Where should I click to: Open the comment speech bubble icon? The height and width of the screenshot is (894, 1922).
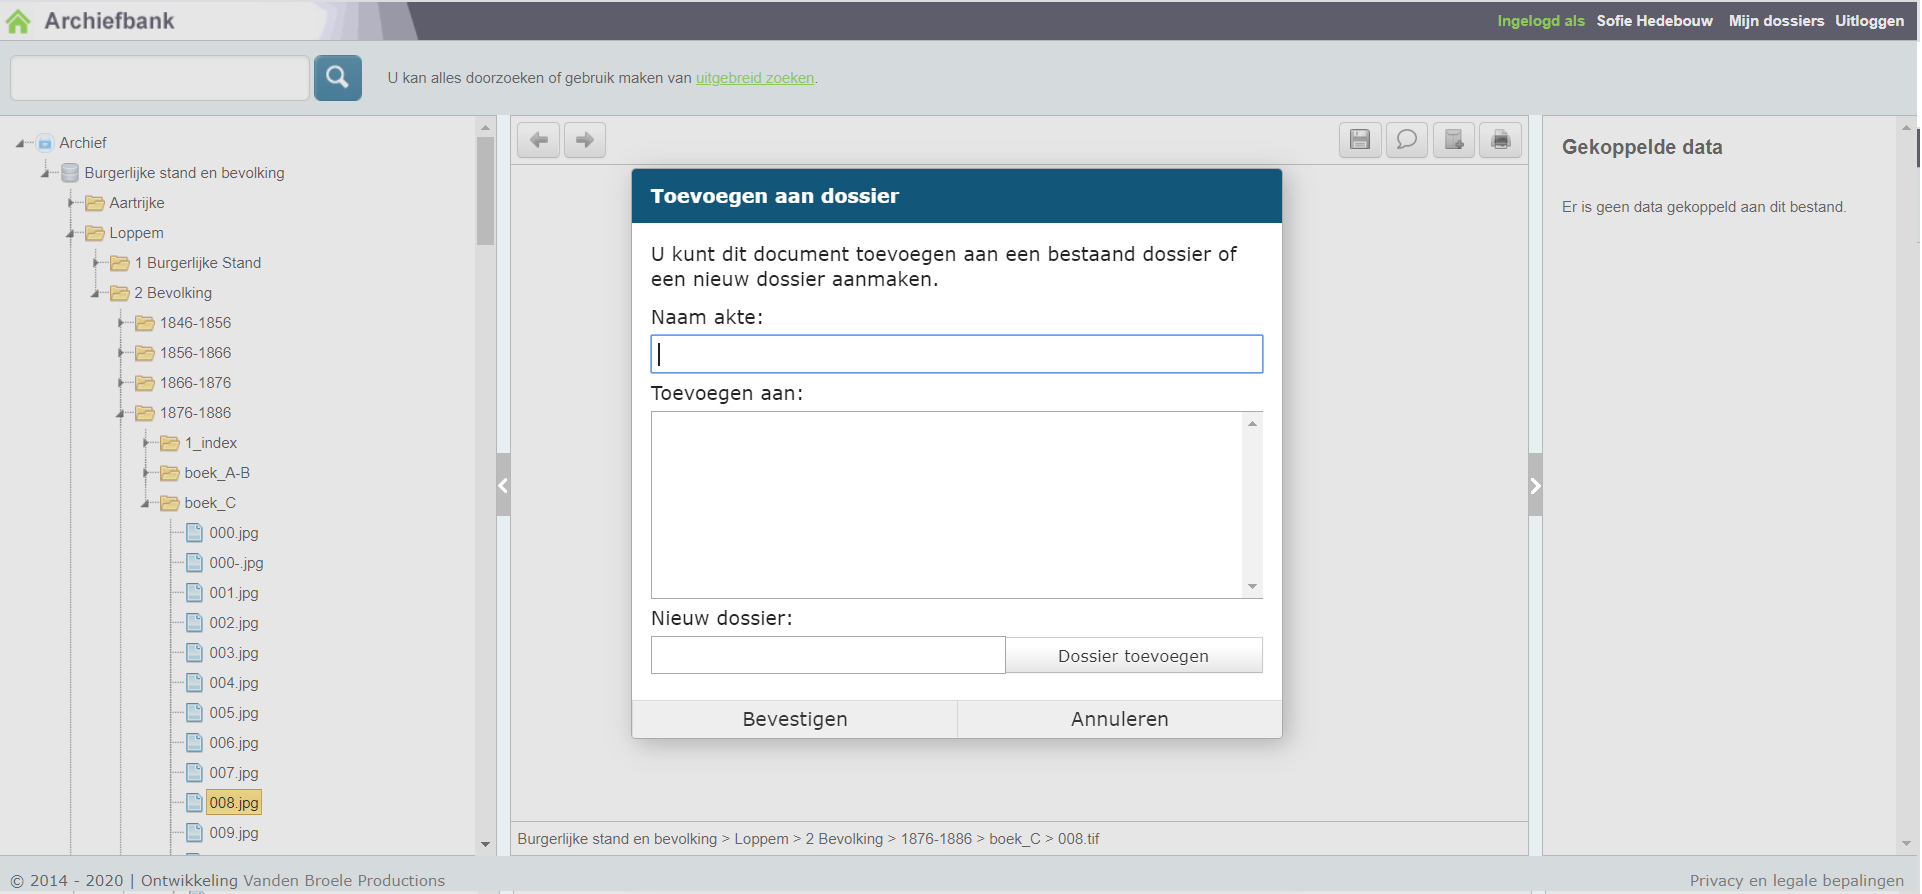(x=1407, y=140)
